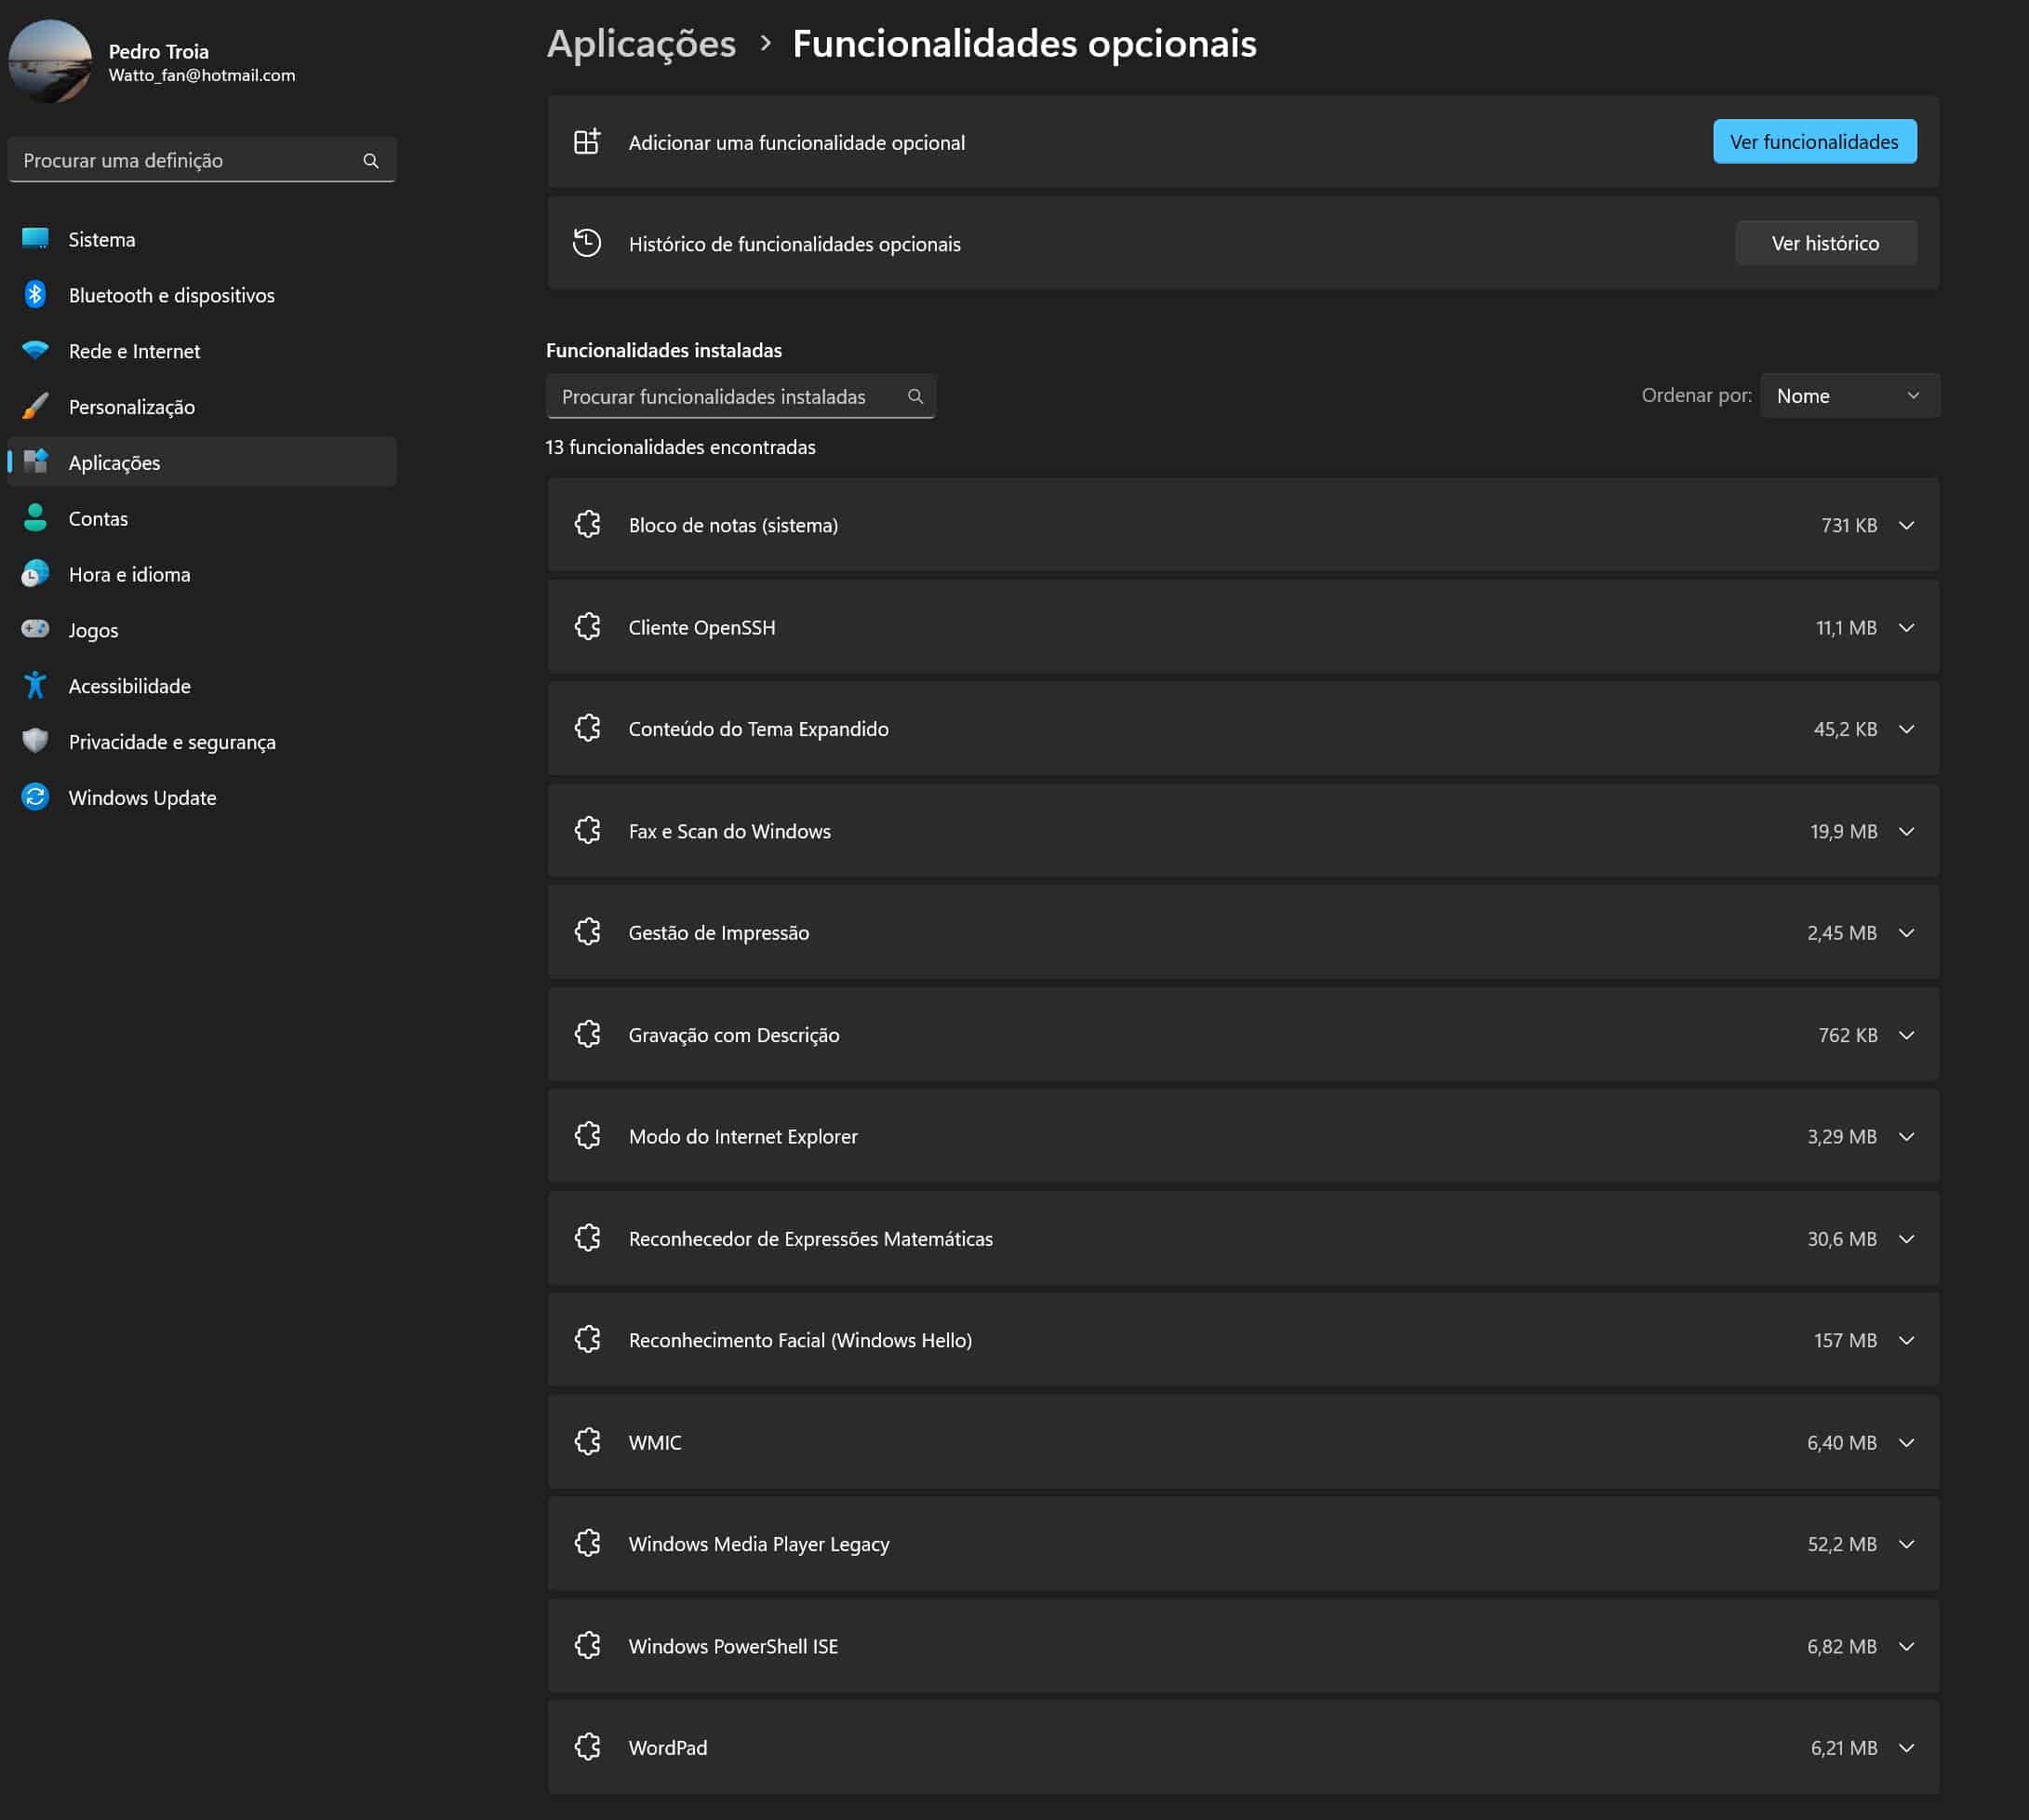2029x1820 pixels.
Task: Click the Aplicações breadcrumb link
Action: (x=641, y=44)
